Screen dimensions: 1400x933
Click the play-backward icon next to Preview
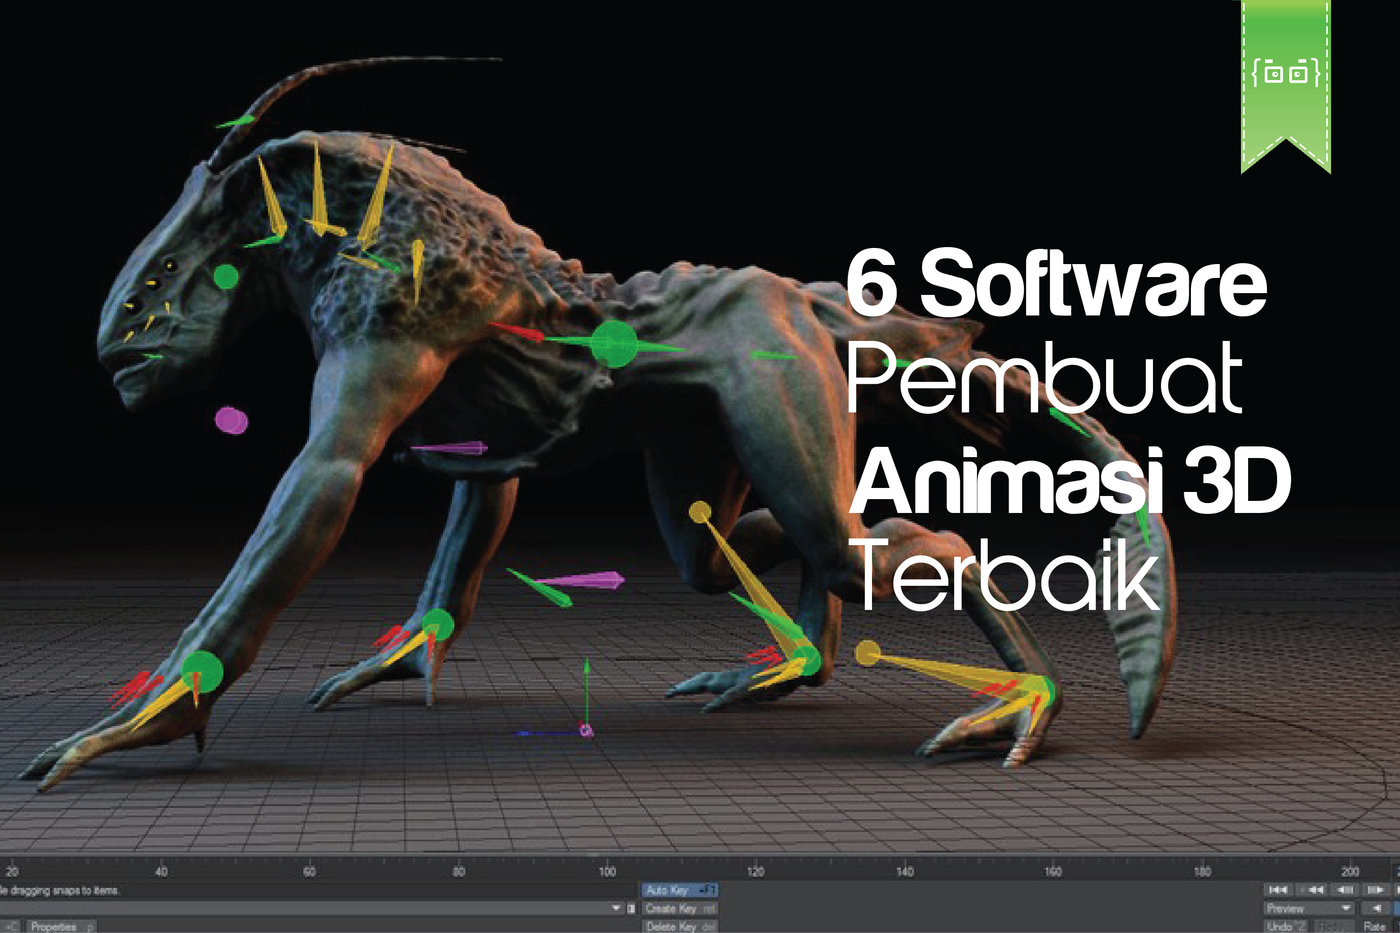(1377, 907)
